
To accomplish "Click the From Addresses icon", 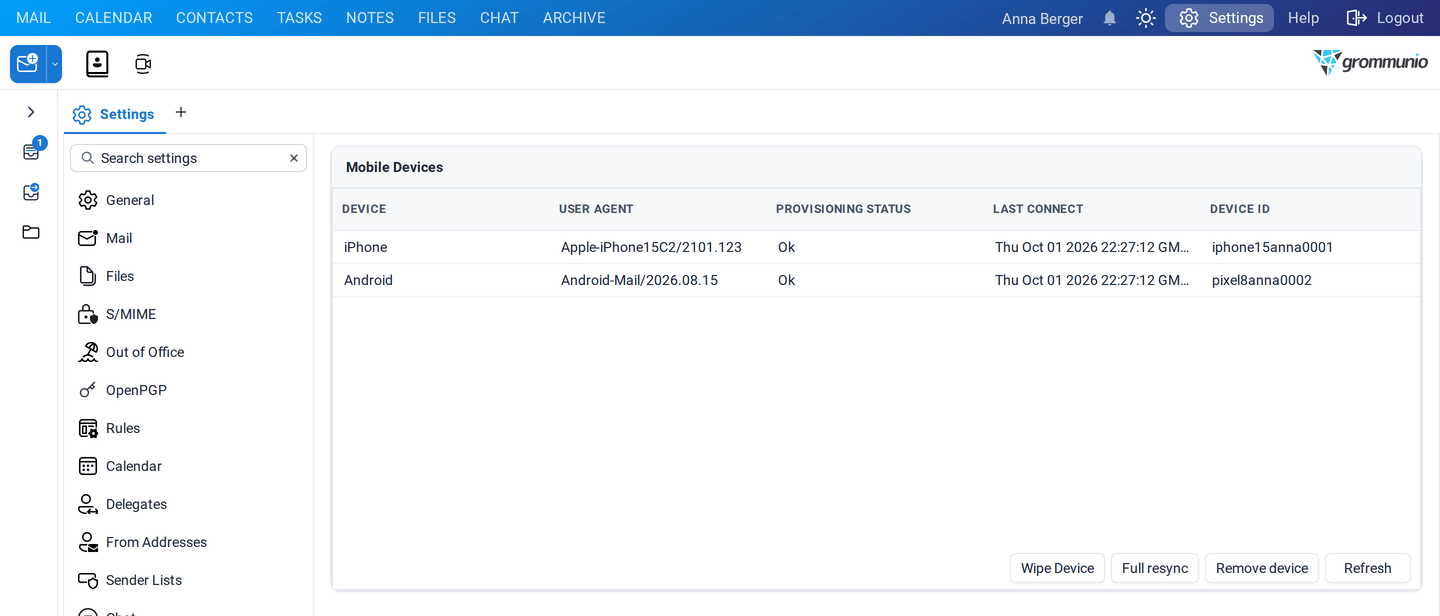I will pos(88,542).
